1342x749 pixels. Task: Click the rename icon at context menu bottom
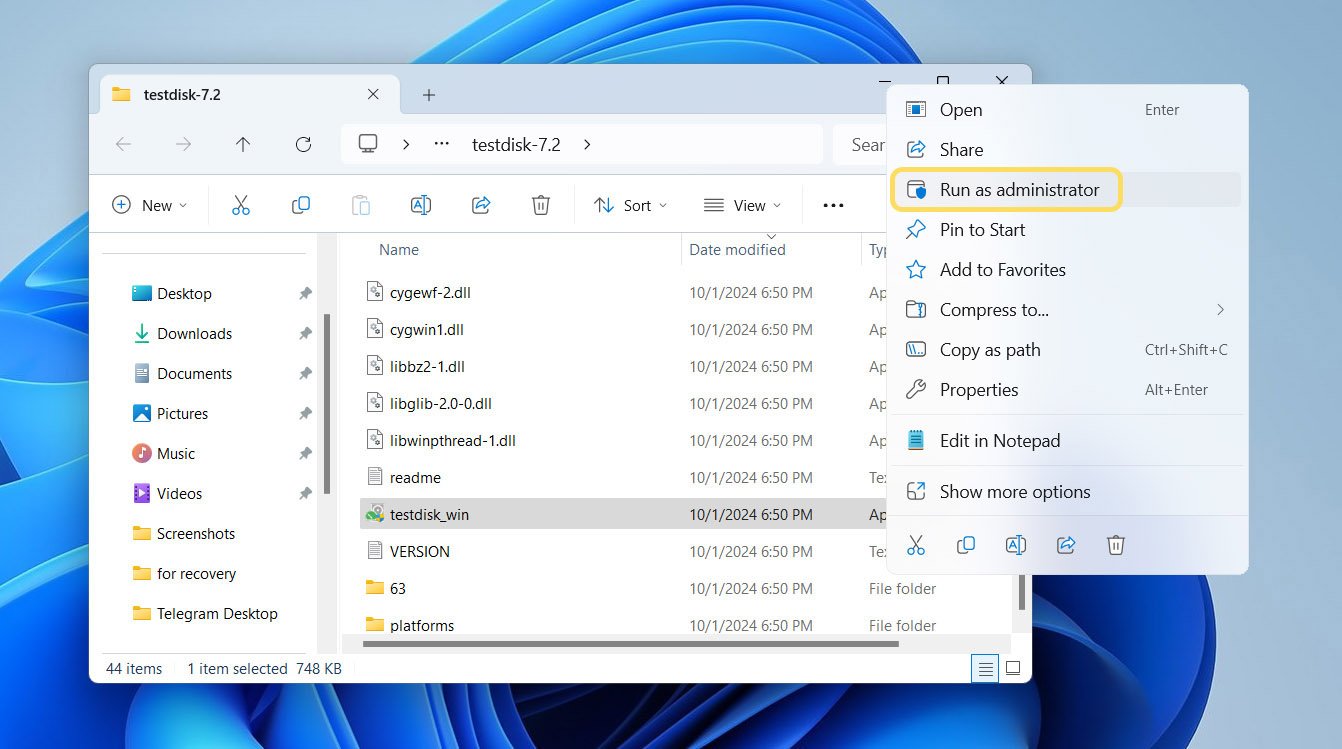coord(1016,545)
